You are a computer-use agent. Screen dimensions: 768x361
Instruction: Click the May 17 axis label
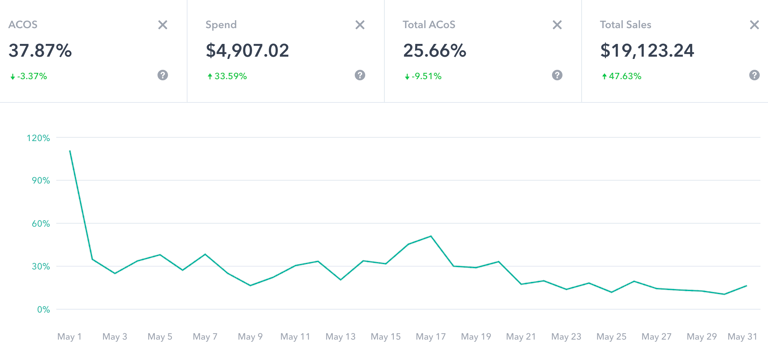tap(431, 337)
